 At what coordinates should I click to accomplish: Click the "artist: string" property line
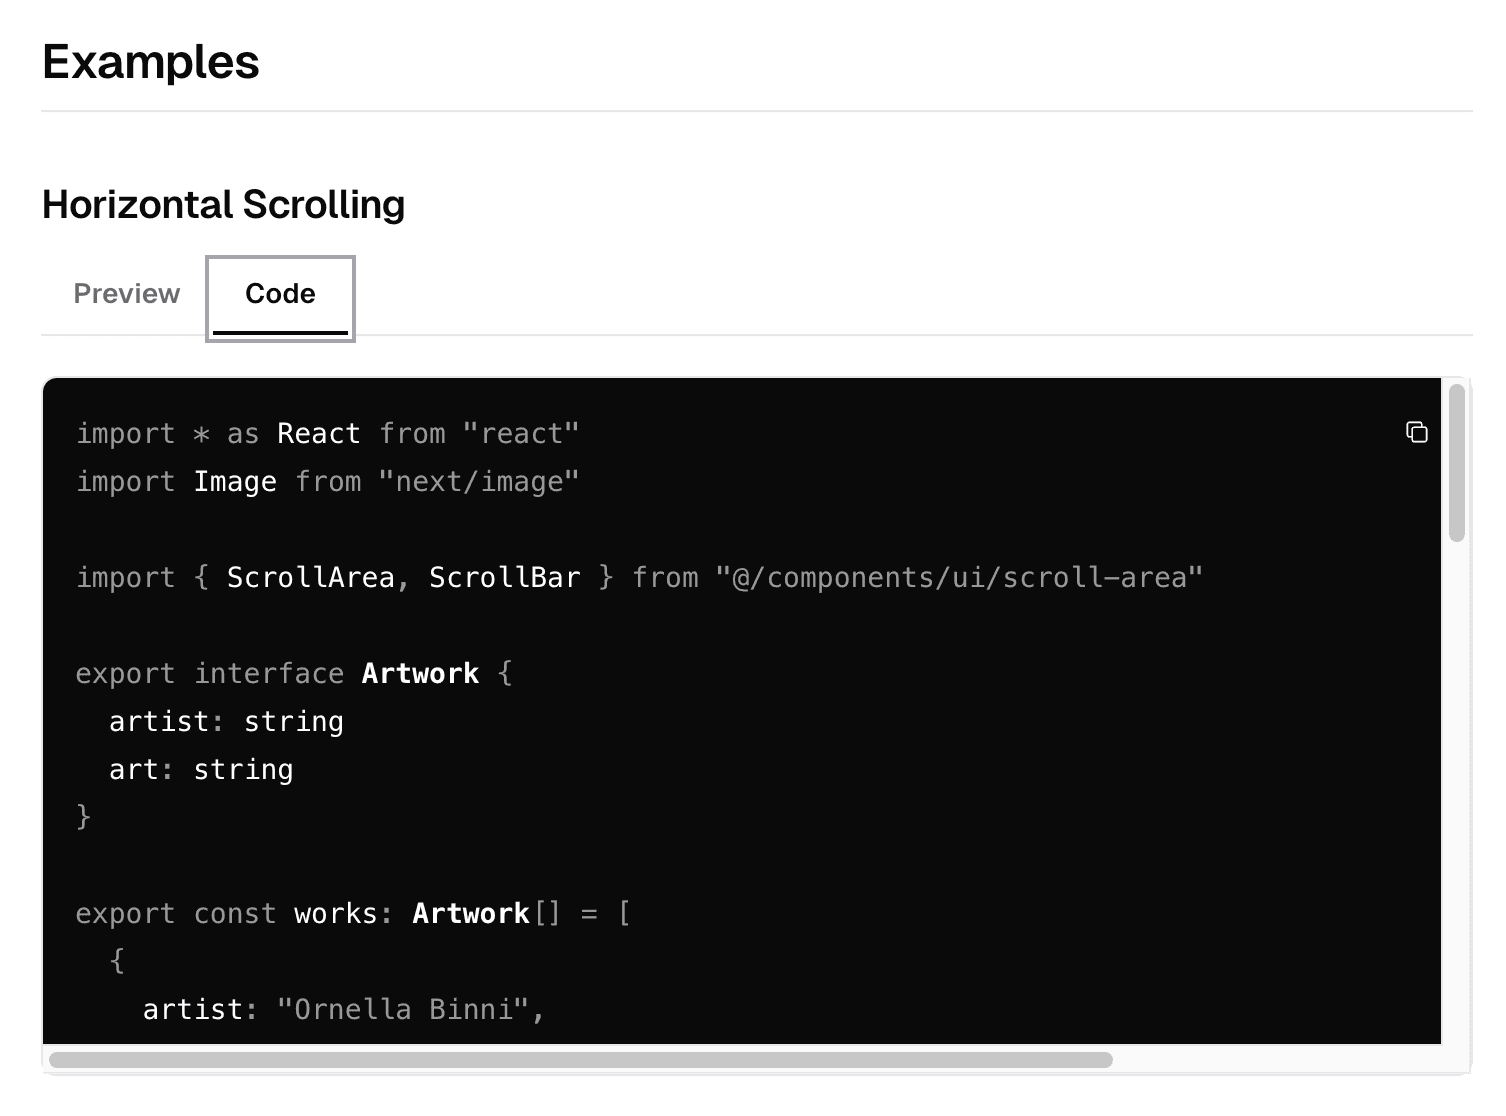point(226,722)
